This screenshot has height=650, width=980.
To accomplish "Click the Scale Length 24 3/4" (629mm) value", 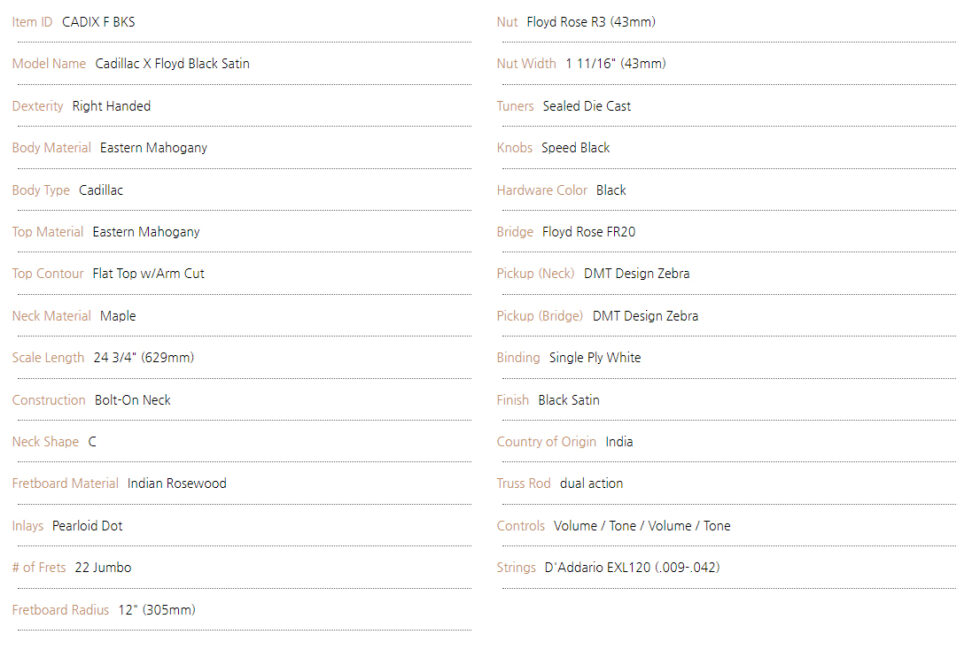I will 144,358.
